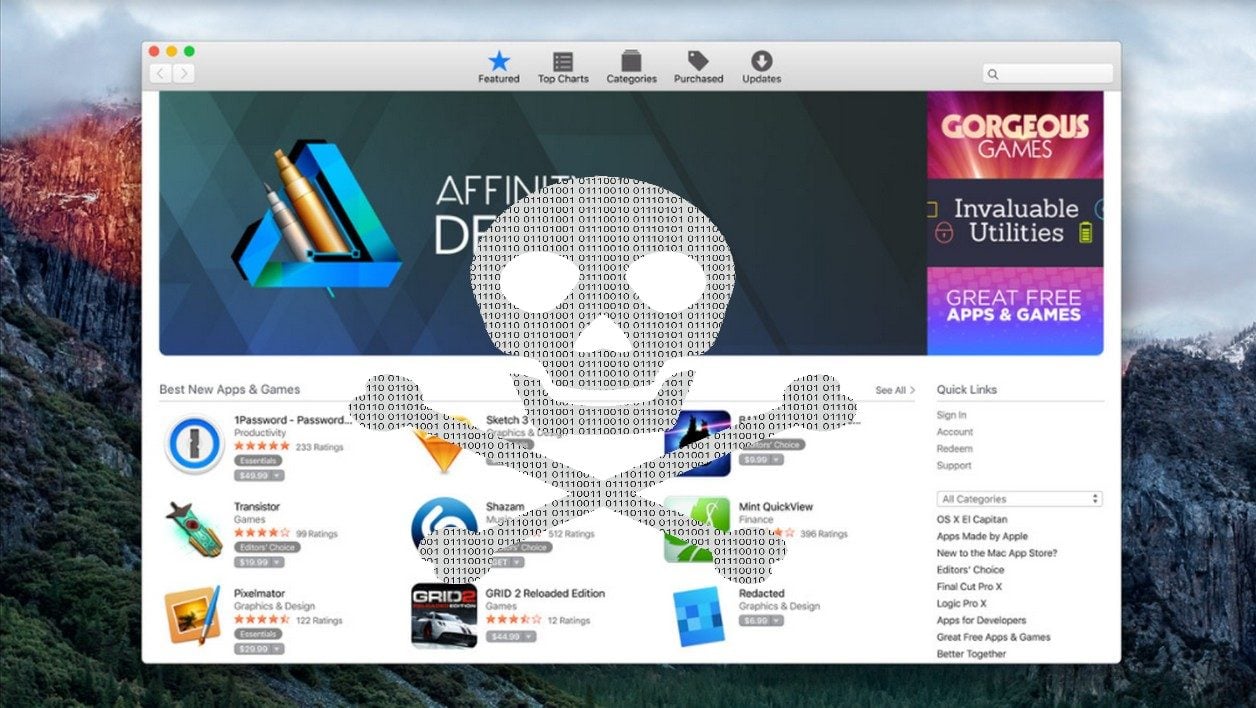Viewport: 1256px width, 708px height.
Task: Open the Logic Pro X link
Action: [x=961, y=604]
